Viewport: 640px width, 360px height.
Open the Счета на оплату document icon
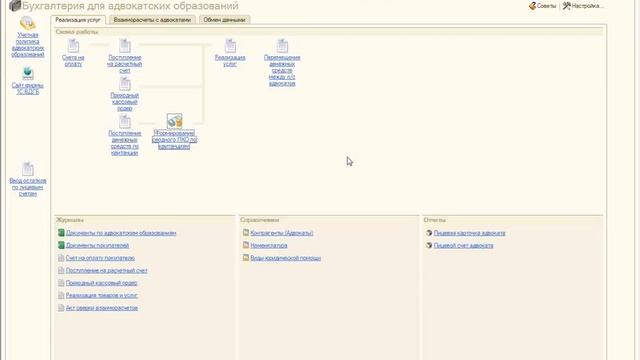click(73, 46)
